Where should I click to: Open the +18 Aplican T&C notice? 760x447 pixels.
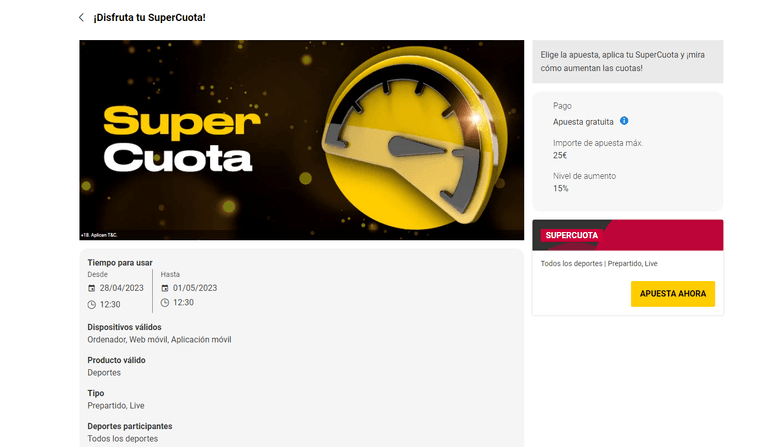101,235
